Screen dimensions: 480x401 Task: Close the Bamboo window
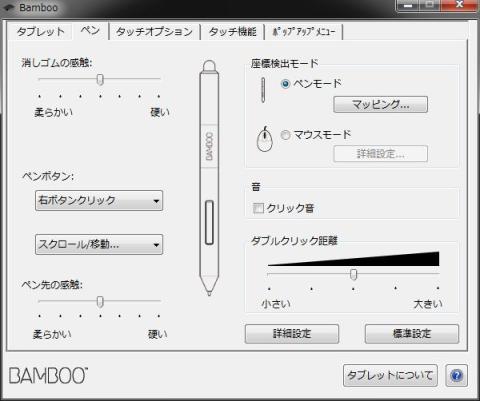tap(459, 5)
